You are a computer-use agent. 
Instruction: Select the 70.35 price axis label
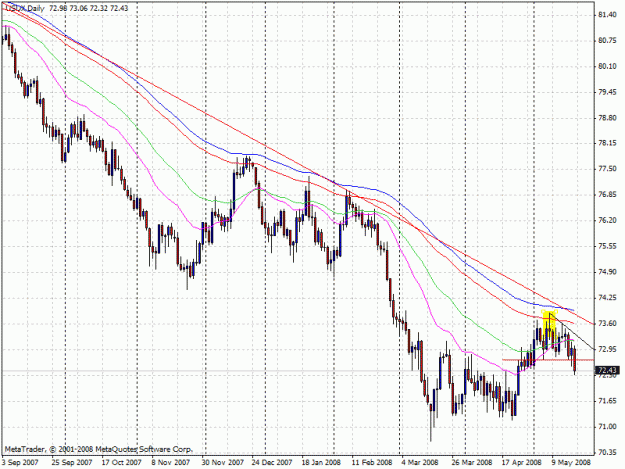pos(607,452)
